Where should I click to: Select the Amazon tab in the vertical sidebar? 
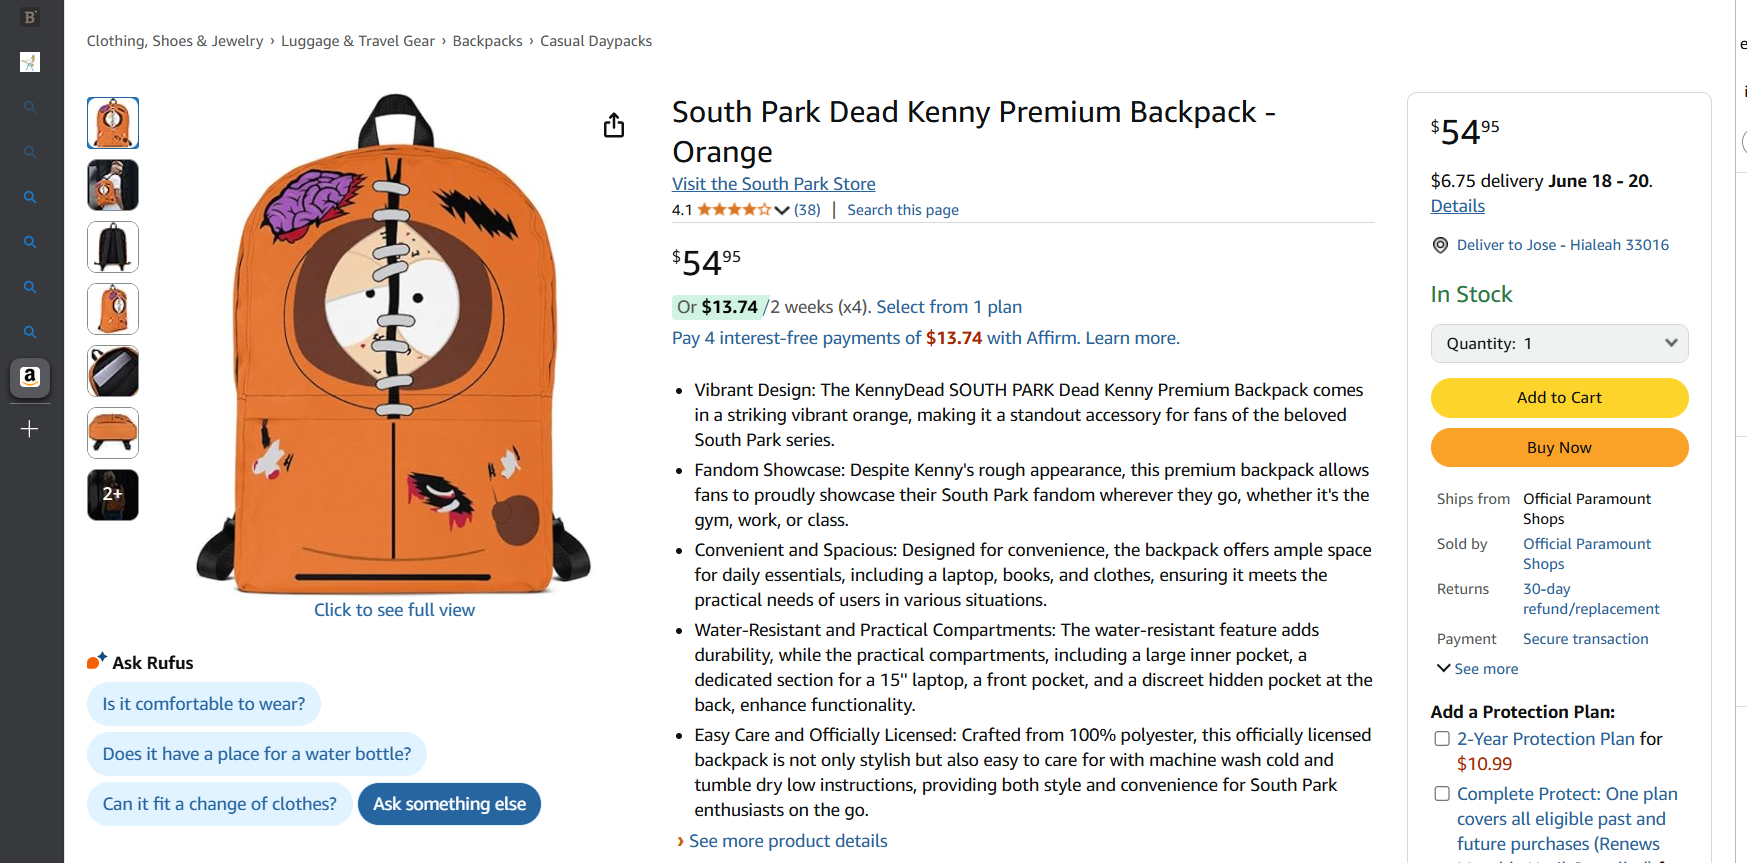pos(29,378)
